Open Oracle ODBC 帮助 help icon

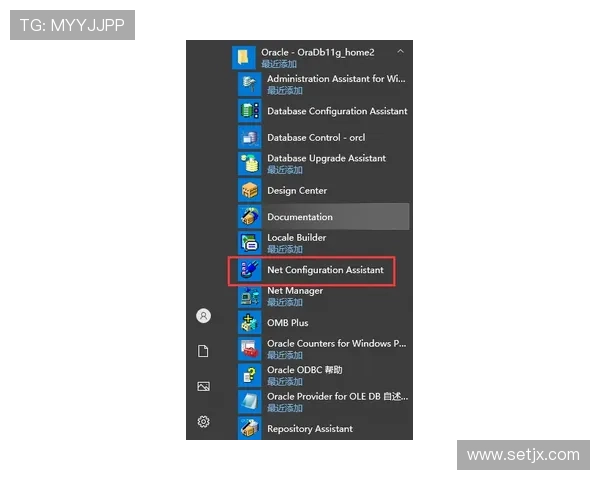point(249,375)
